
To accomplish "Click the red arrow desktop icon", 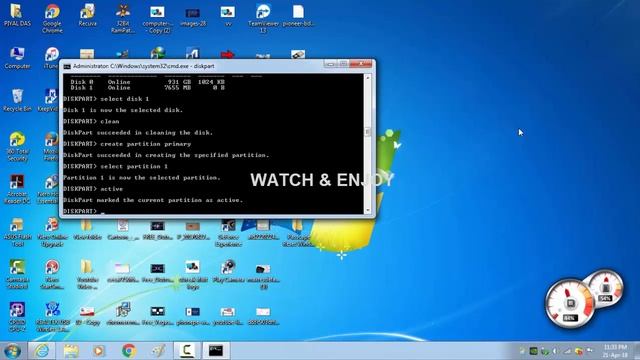I will tap(227, 54).
